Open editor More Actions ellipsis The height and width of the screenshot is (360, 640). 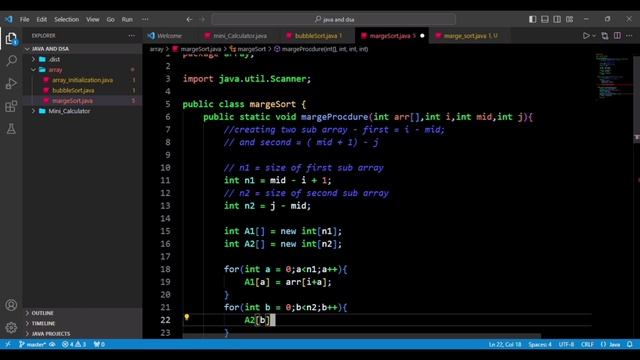pyautogui.click(x=629, y=36)
